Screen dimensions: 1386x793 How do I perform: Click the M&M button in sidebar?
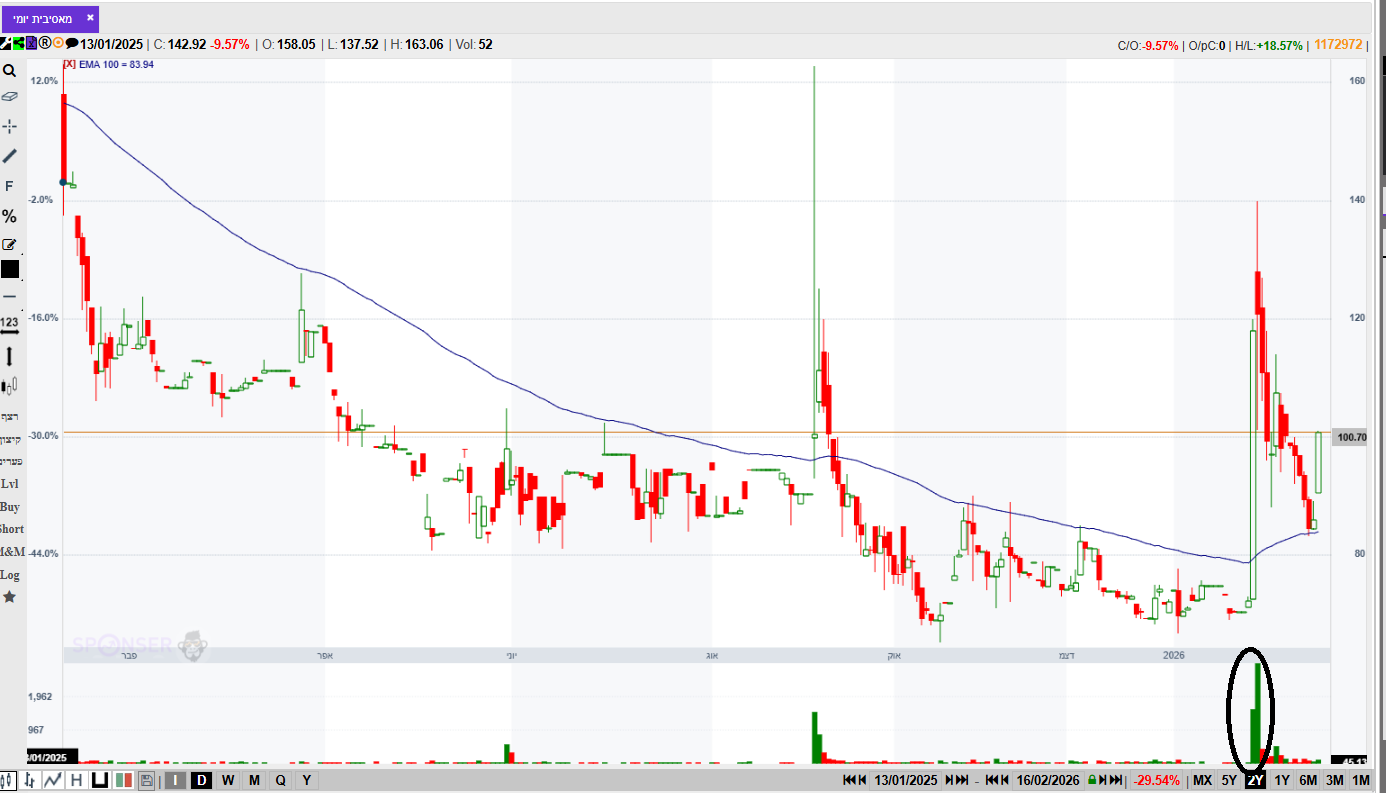pos(12,552)
